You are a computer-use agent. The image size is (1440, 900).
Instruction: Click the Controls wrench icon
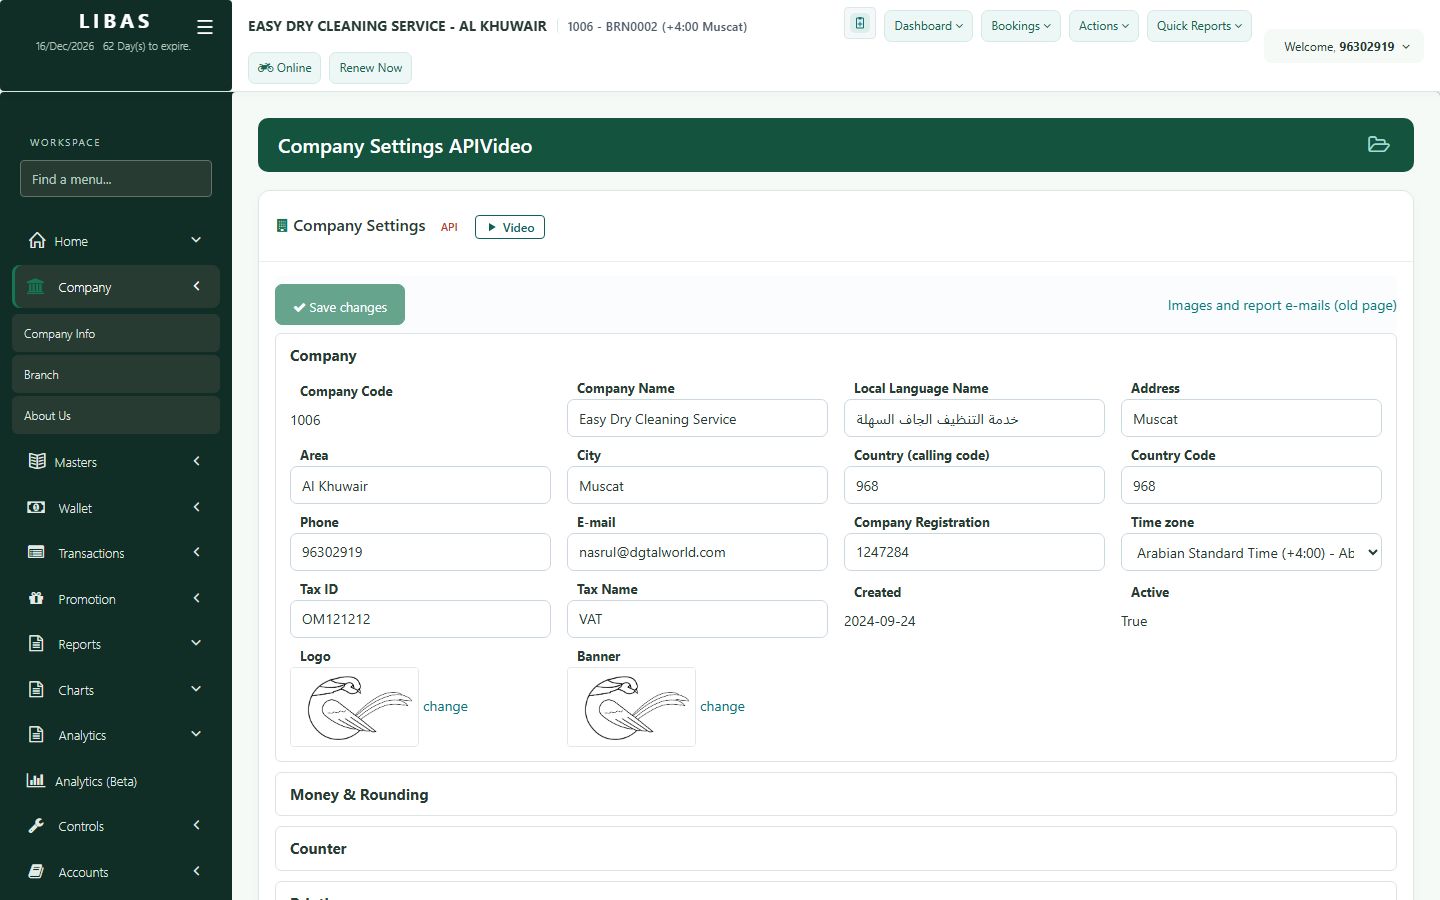(x=36, y=825)
